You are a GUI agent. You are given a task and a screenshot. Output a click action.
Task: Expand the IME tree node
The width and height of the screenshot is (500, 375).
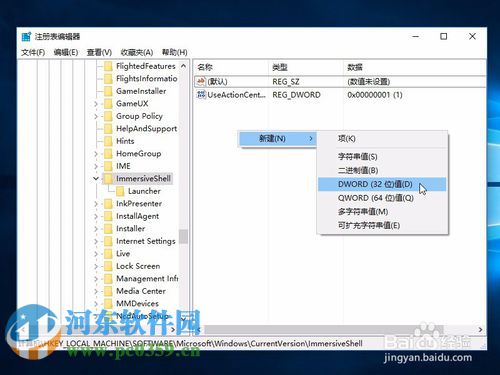(x=96, y=166)
